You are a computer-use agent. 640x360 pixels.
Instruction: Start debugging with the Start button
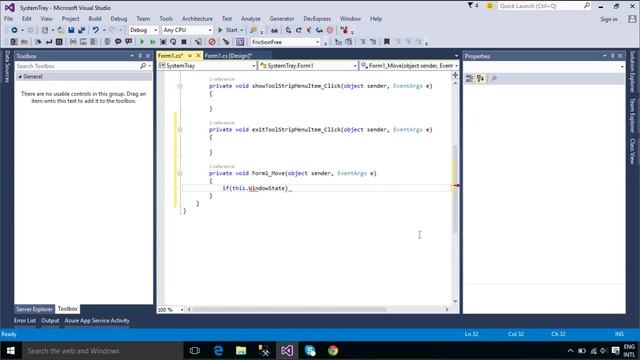tap(230, 30)
